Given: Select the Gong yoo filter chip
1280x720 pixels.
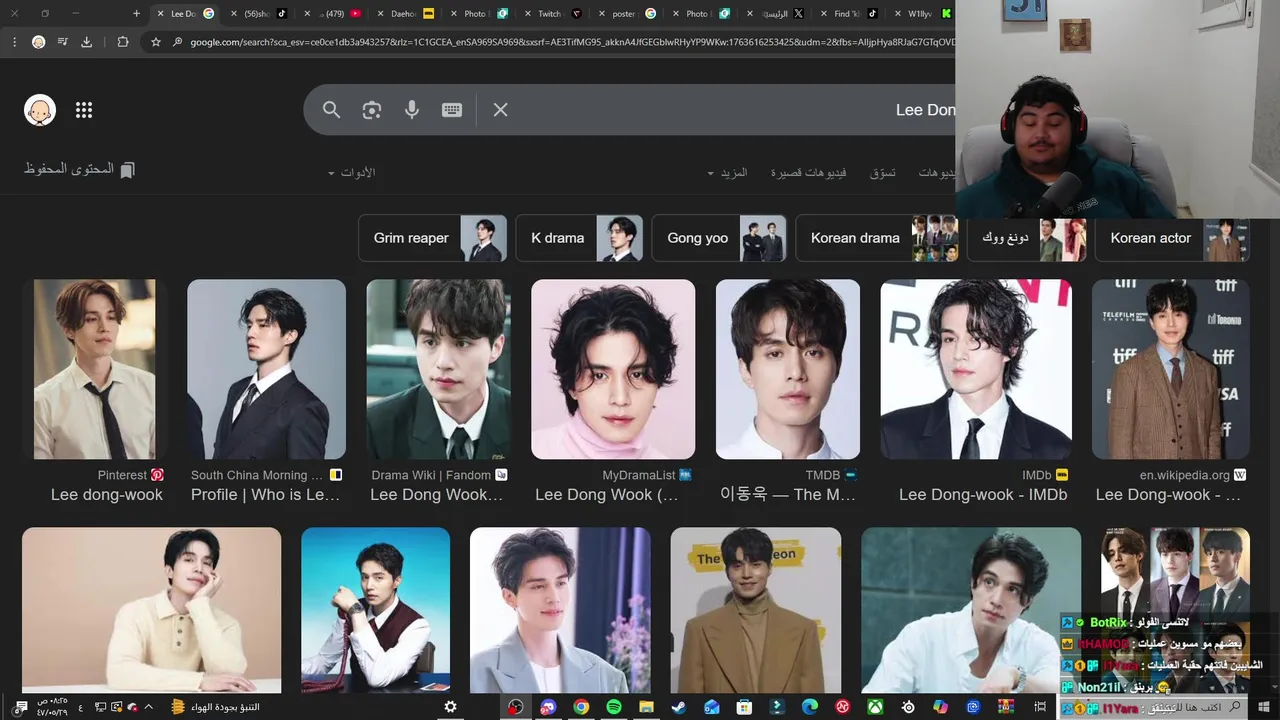Looking at the screenshot, I should point(719,238).
